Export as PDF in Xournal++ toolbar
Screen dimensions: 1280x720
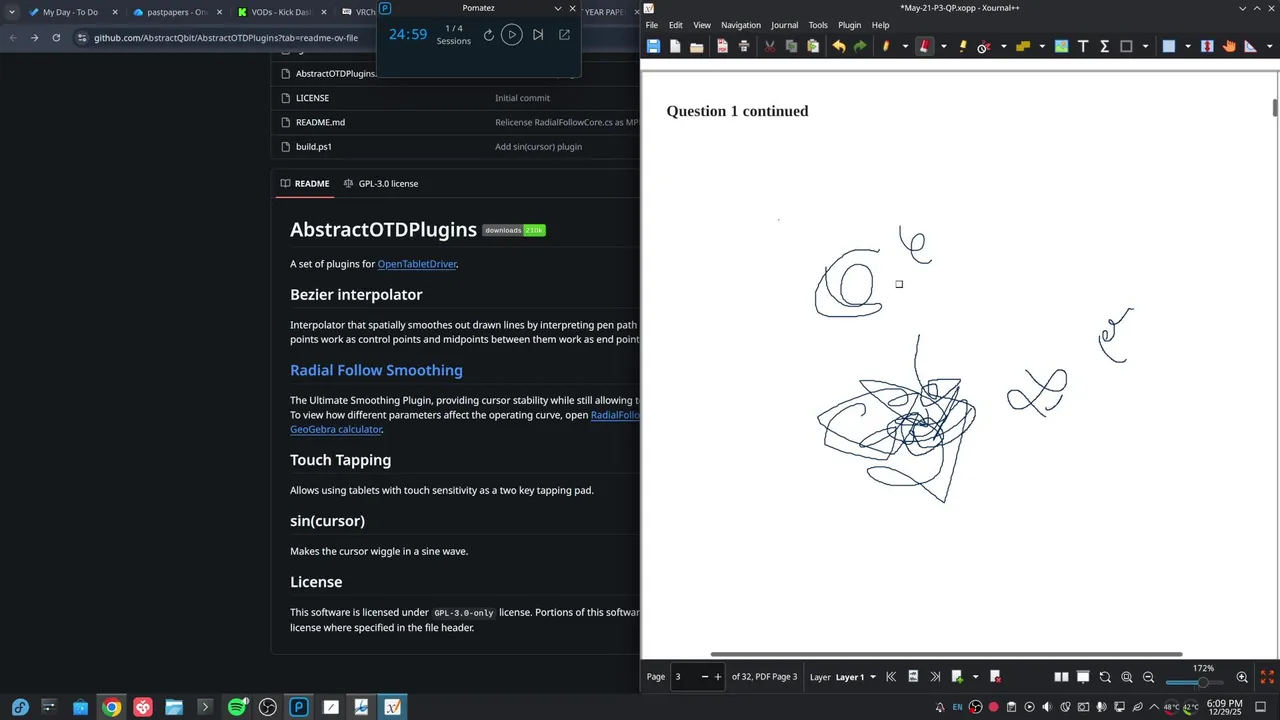tap(722, 46)
